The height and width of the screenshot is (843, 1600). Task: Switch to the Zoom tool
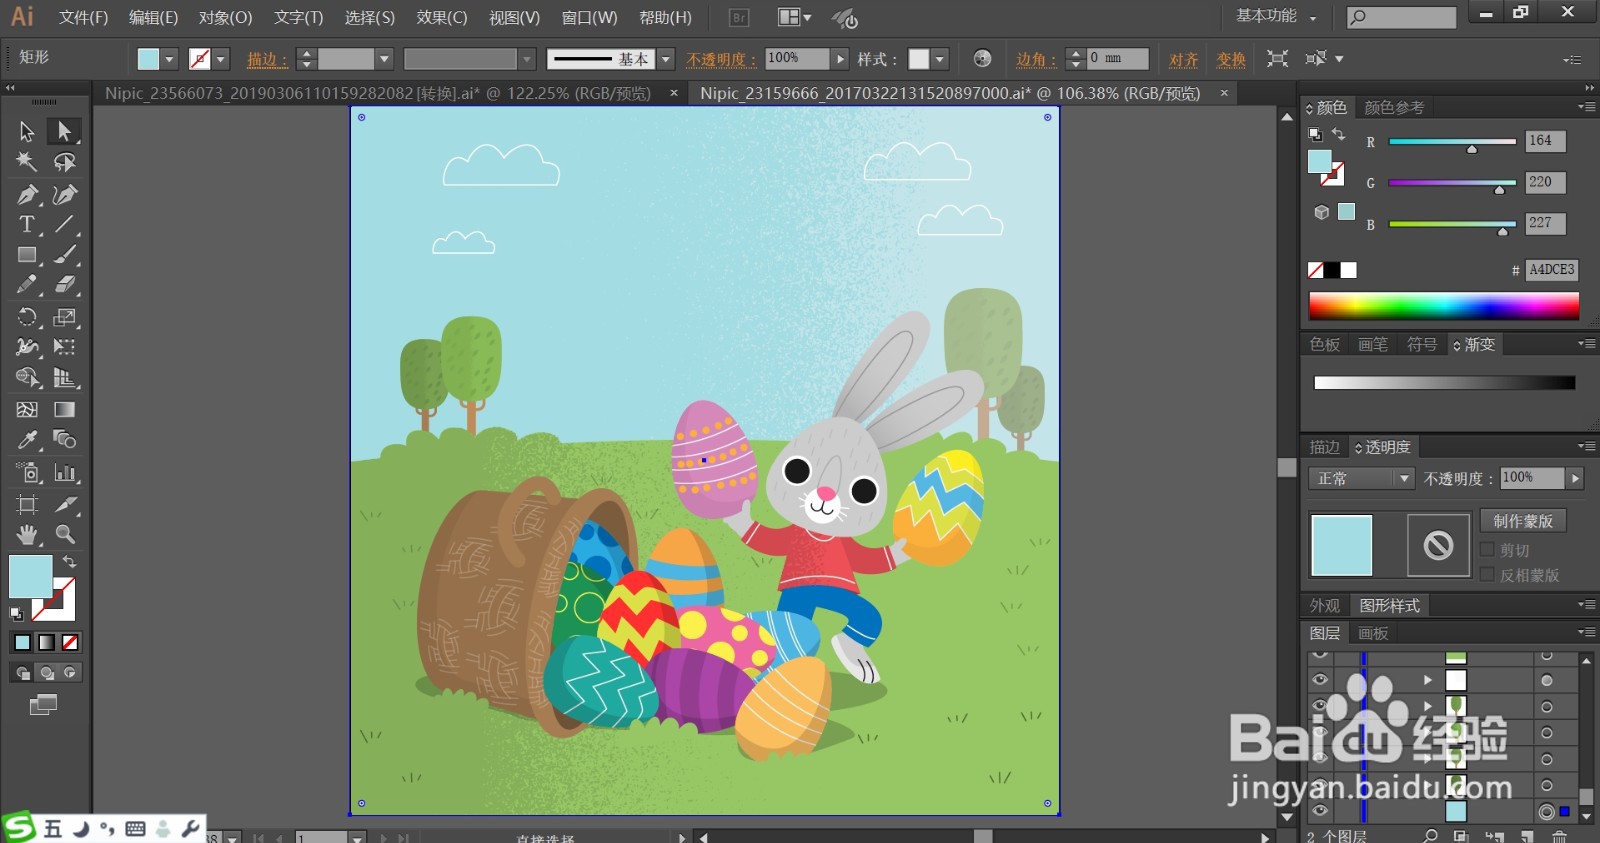[65, 534]
